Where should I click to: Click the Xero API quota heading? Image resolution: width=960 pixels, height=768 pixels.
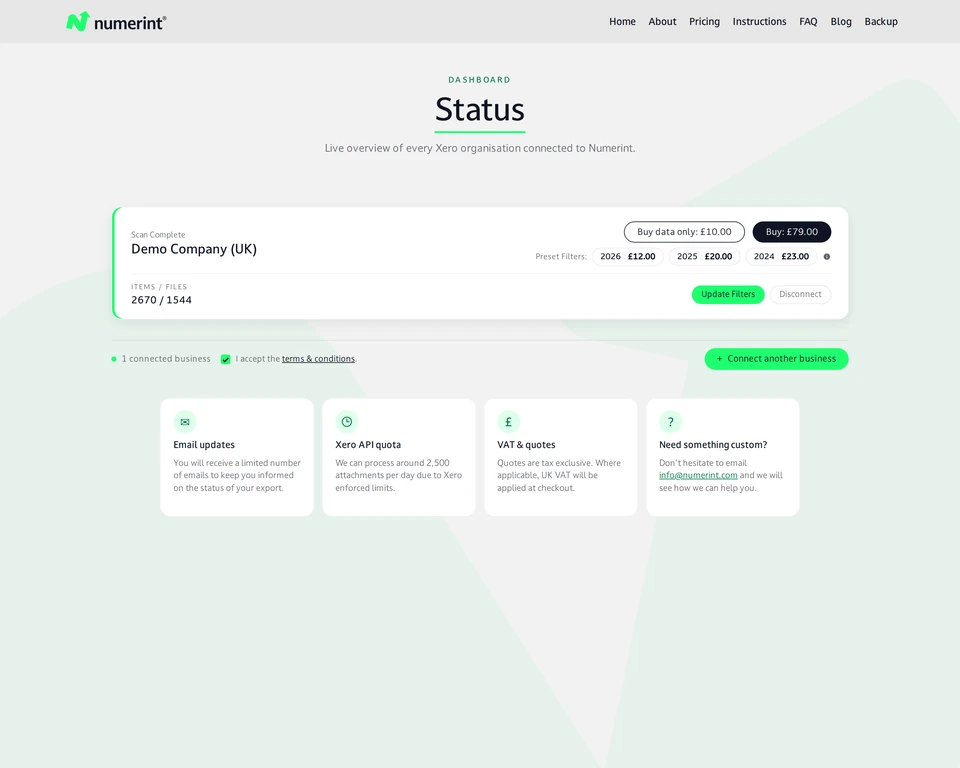(368, 445)
